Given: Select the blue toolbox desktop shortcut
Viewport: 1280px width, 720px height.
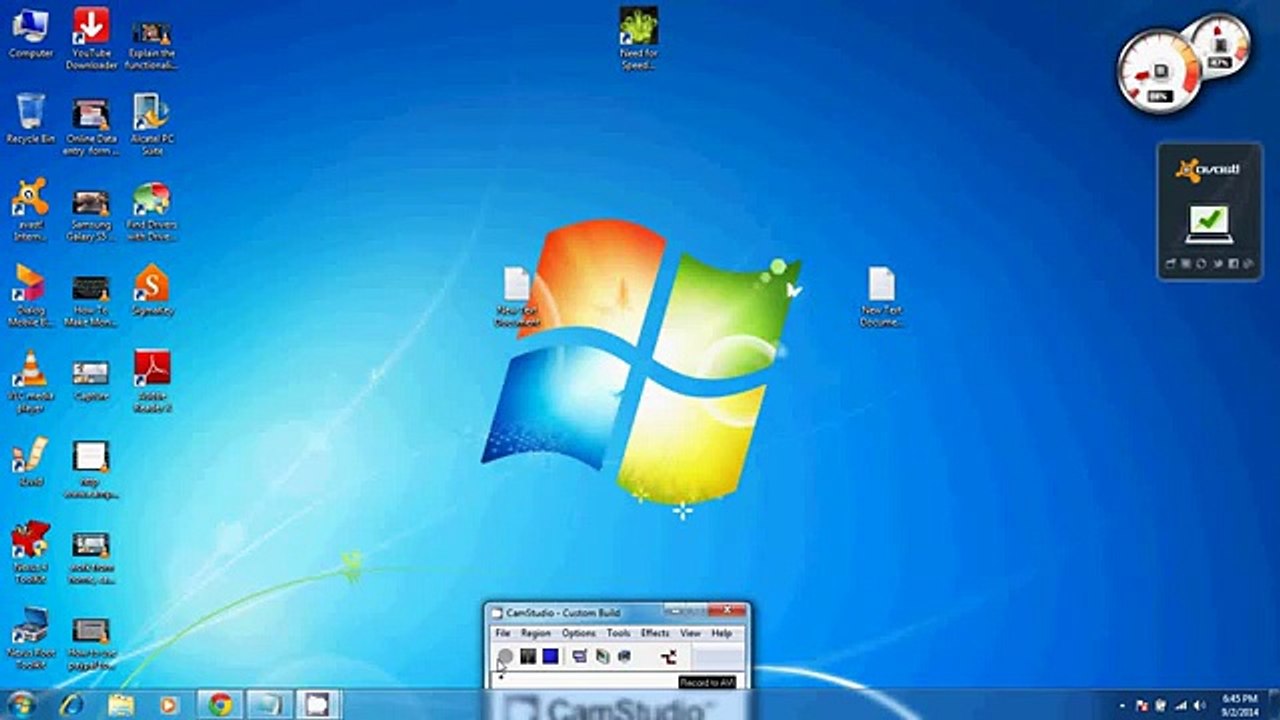Looking at the screenshot, I should pos(31,639).
